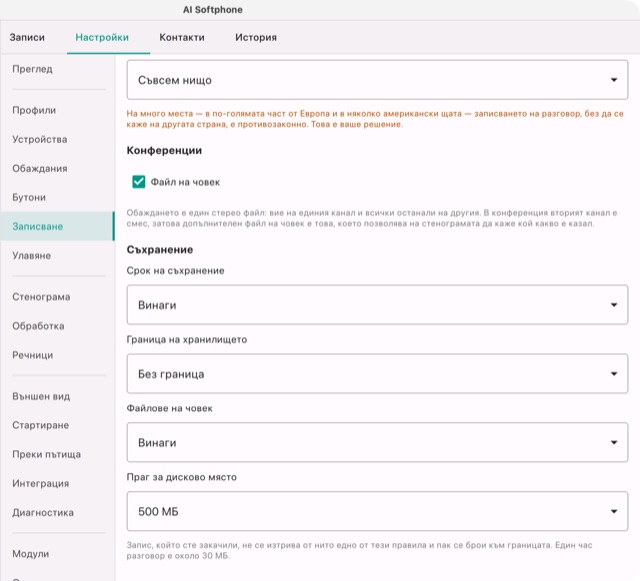Toggle the Файл на човек checkbox
The width and height of the screenshot is (640, 581).
click(x=139, y=182)
